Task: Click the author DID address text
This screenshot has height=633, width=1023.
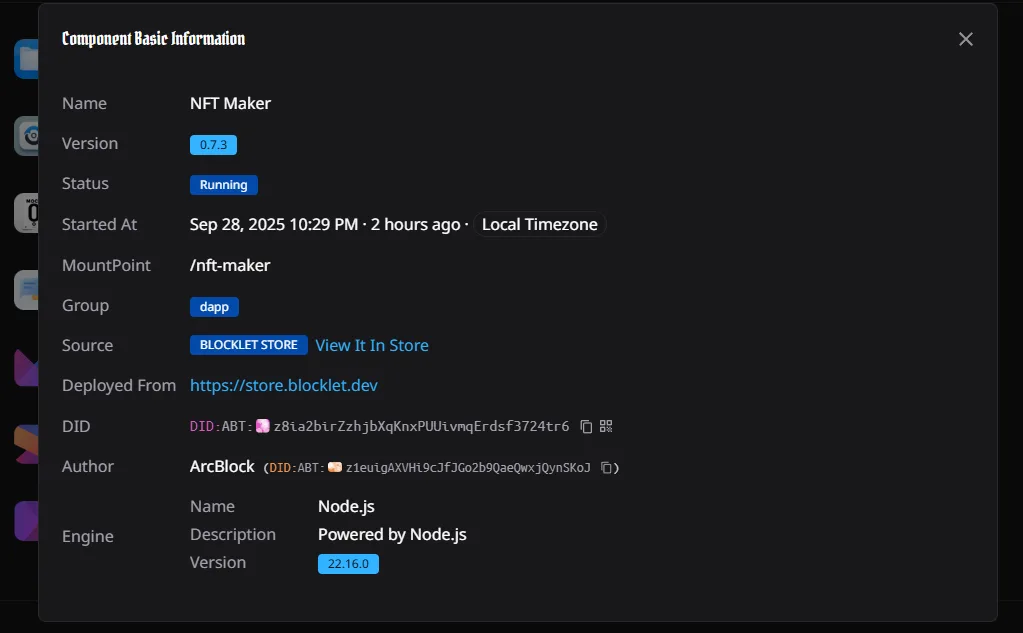Action: click(x=468, y=467)
